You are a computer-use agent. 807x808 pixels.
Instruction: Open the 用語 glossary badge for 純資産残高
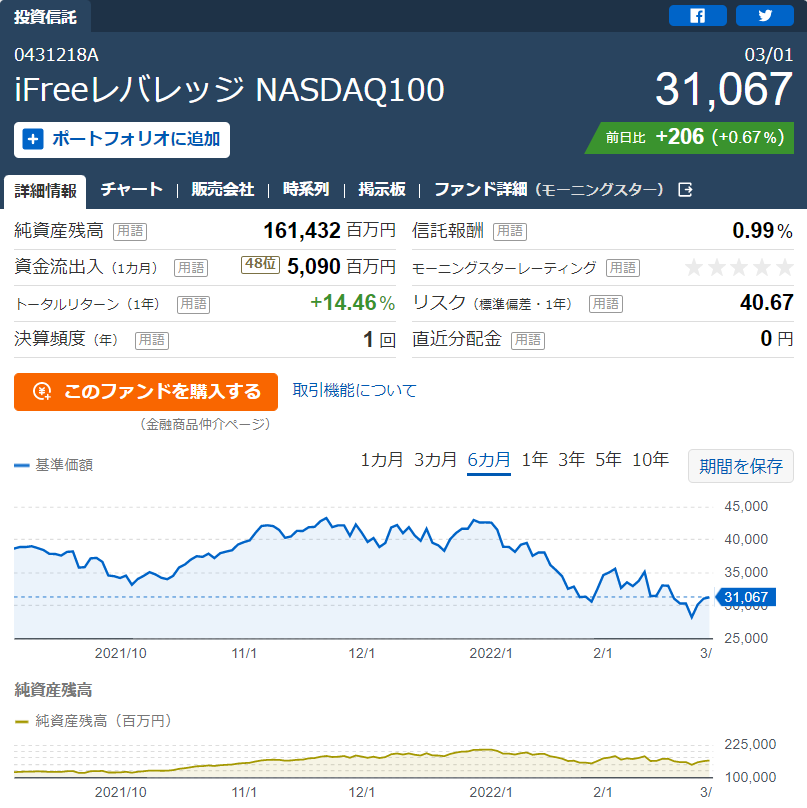tap(130, 231)
